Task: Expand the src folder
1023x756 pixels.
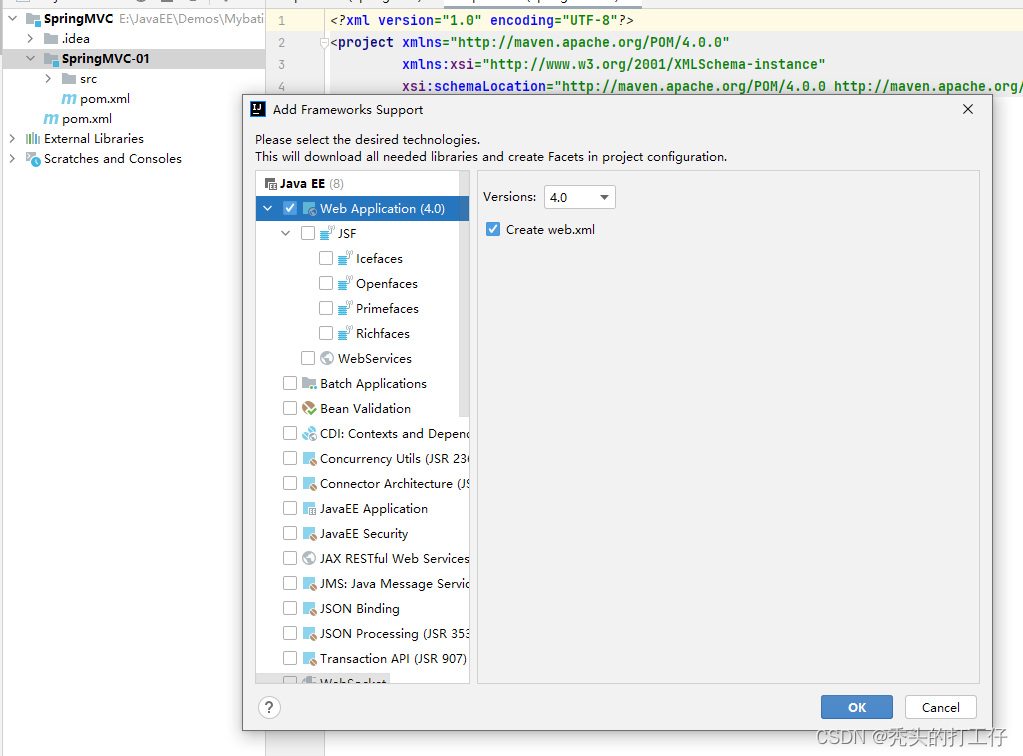Action: [x=48, y=78]
